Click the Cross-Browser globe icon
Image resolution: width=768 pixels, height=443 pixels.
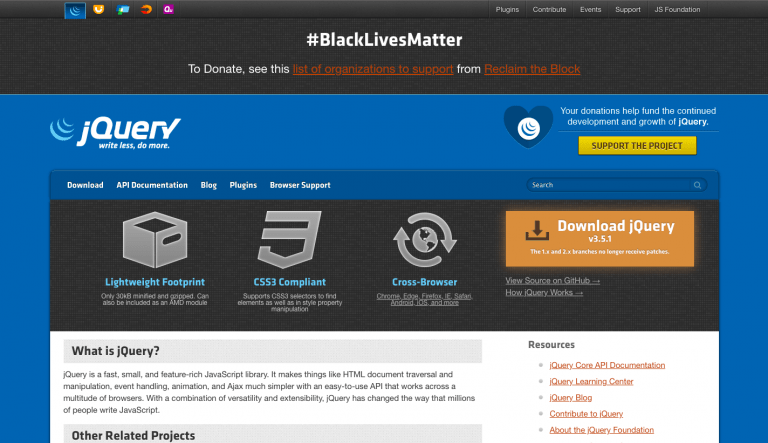(425, 240)
